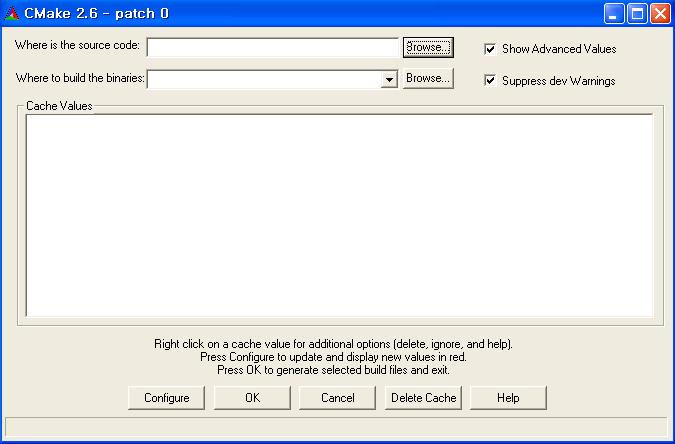Viewport: 675px width, 444px height.
Task: Click the Configure button
Action: click(166, 397)
